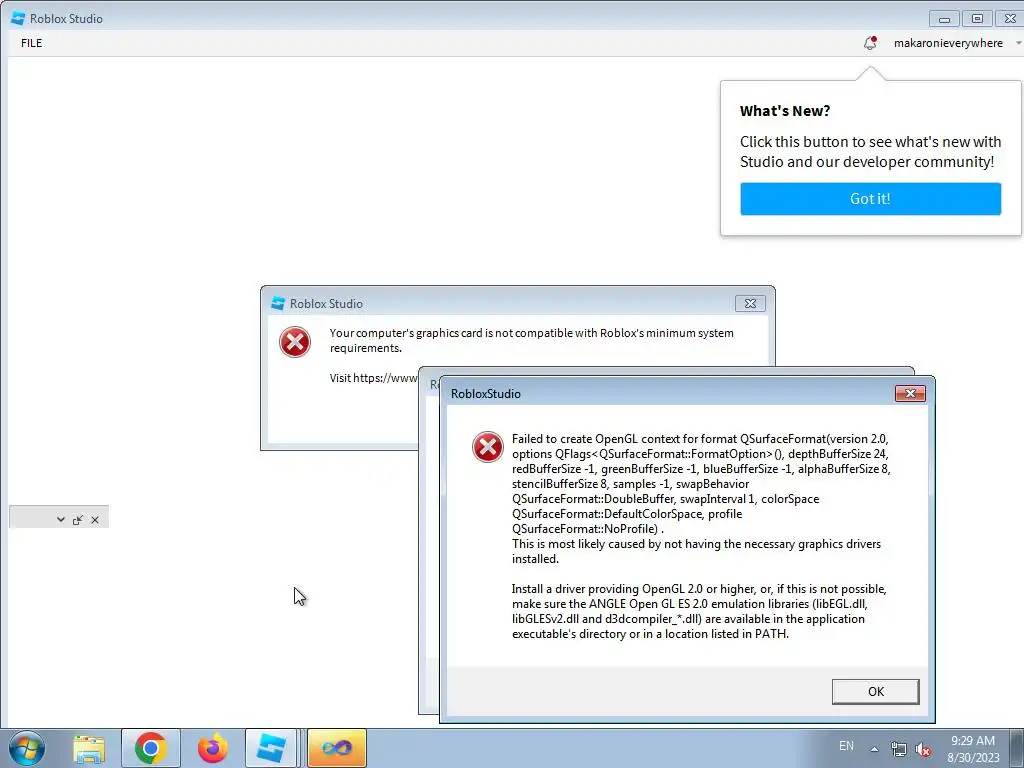Click the red error icon in OpenGL dialog
This screenshot has width=1024, height=768.
[488, 447]
